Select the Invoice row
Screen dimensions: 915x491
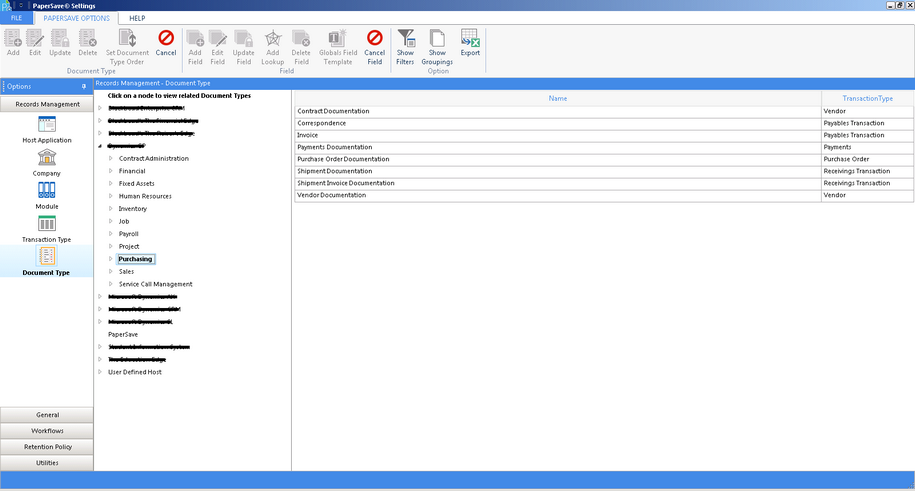point(604,135)
